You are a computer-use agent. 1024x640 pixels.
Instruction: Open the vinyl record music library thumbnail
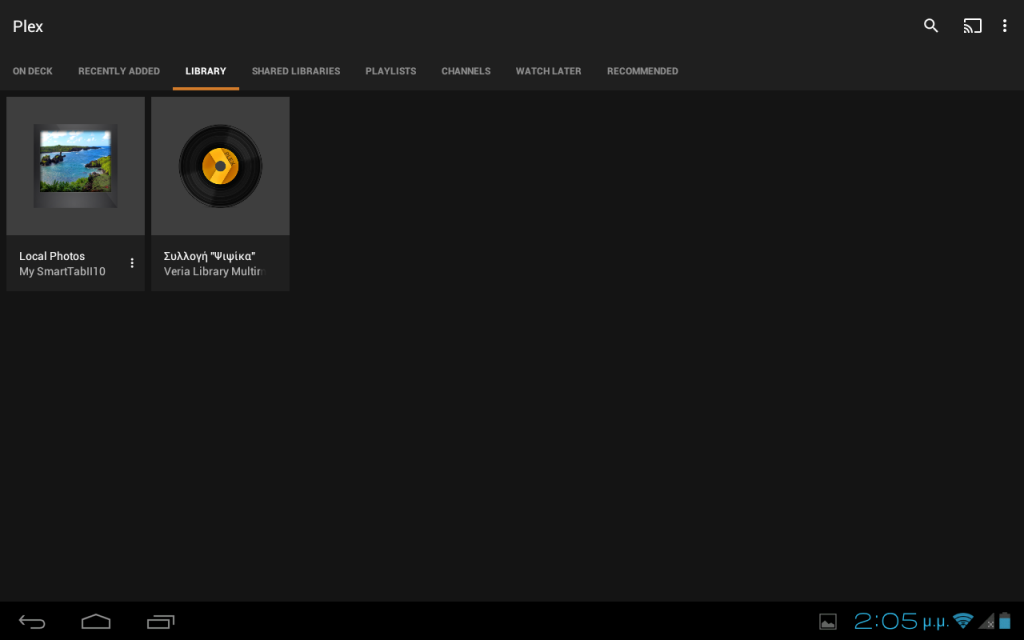click(x=220, y=165)
